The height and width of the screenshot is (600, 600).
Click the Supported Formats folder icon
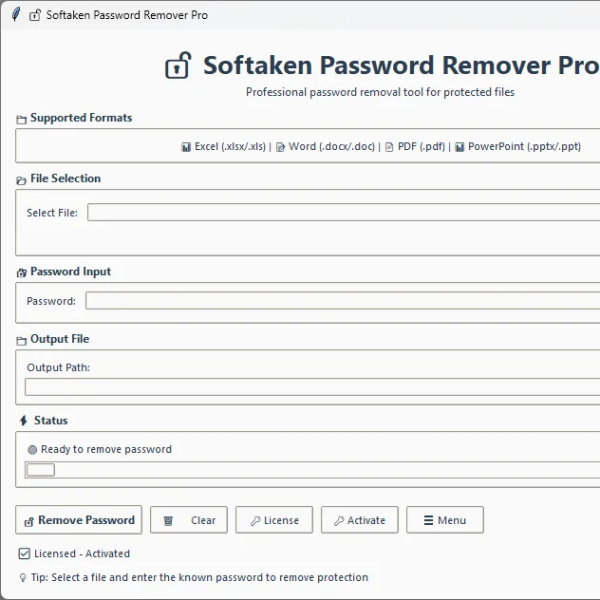[x=21, y=119]
